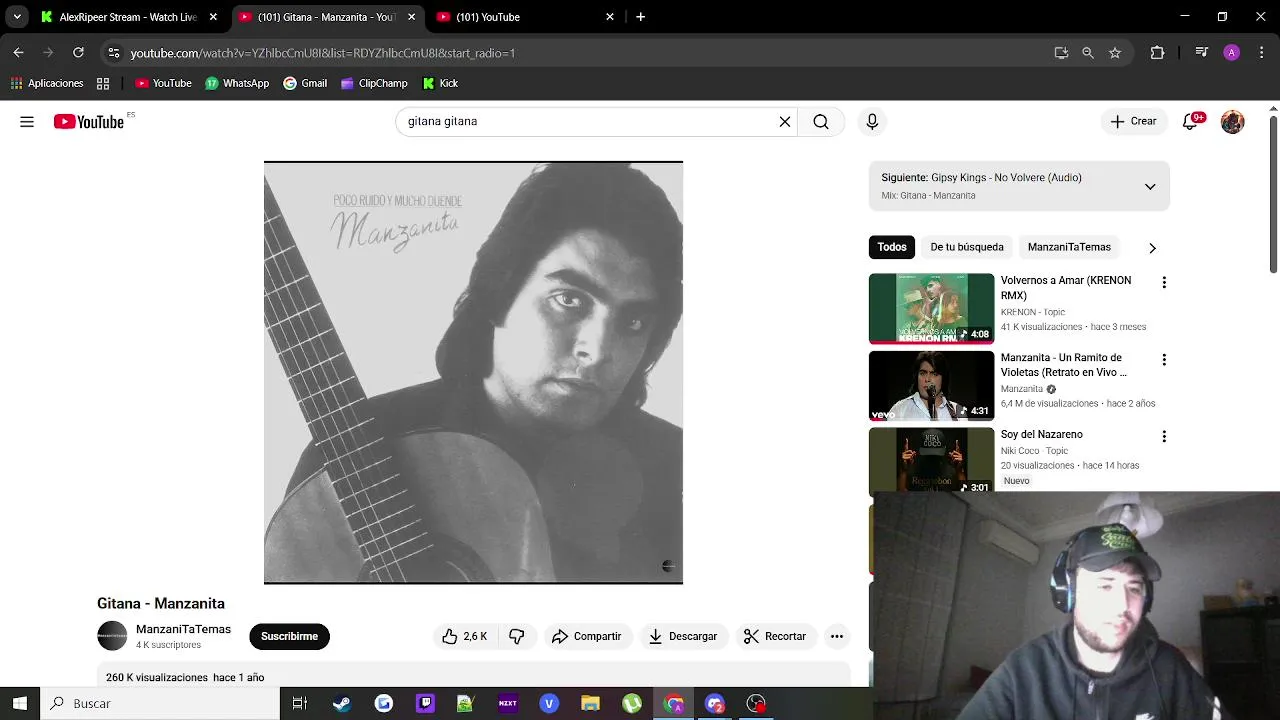Open Discord from the taskbar
This screenshot has width=1280, height=720.
(714, 704)
